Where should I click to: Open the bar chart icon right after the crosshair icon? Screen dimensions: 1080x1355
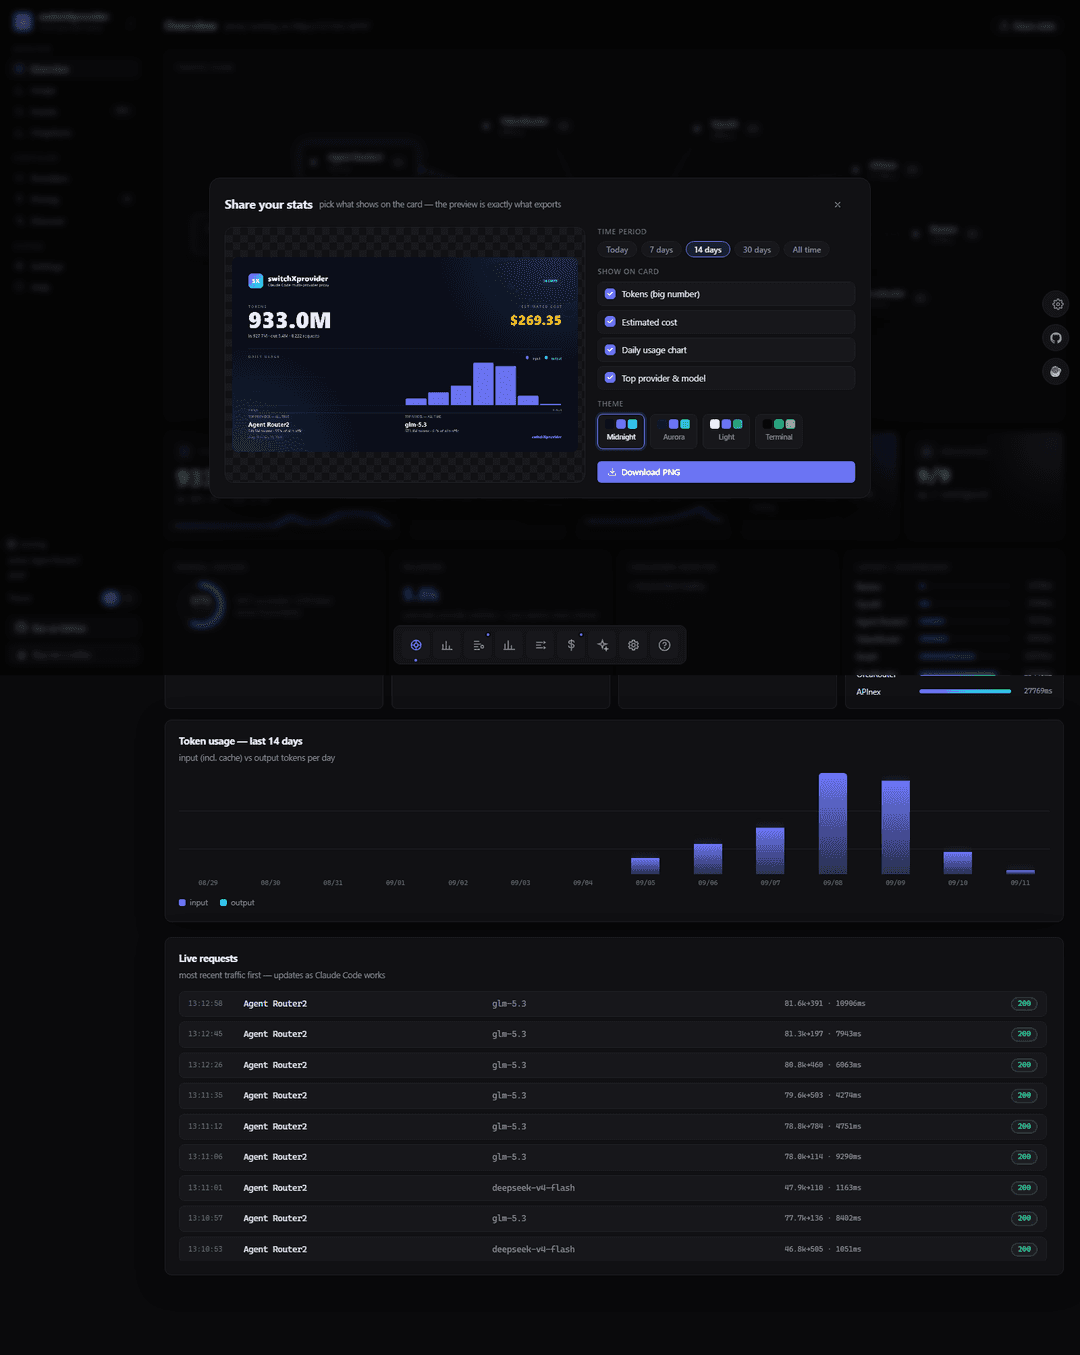[x=447, y=645]
